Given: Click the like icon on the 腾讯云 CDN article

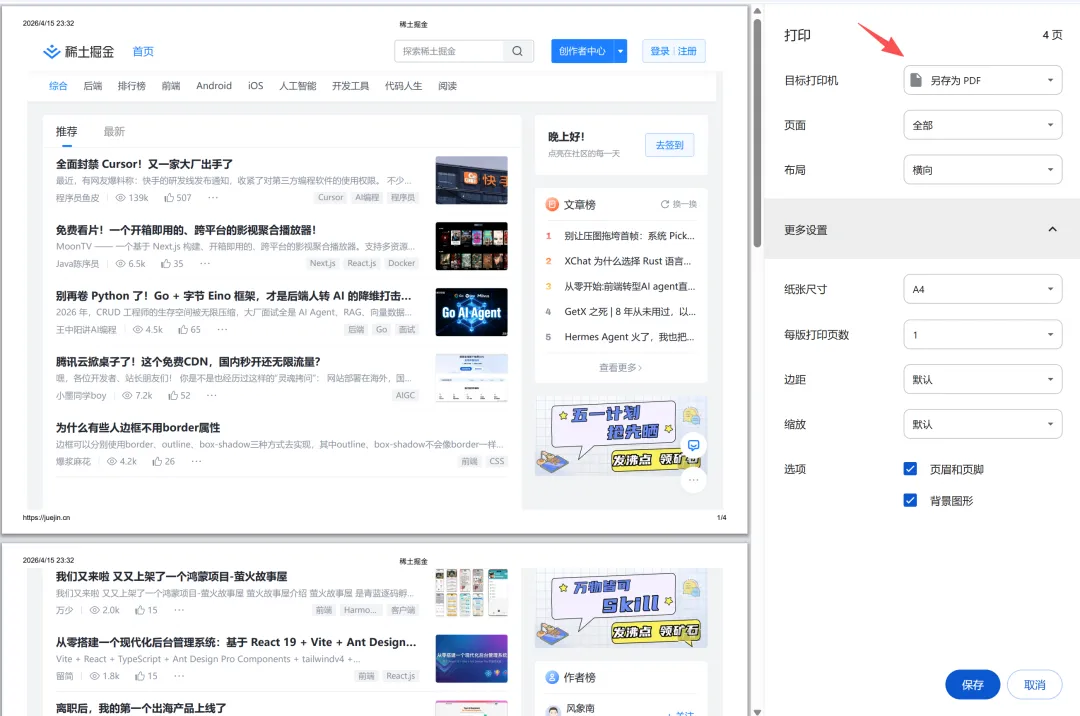Looking at the screenshot, I should coord(172,395).
